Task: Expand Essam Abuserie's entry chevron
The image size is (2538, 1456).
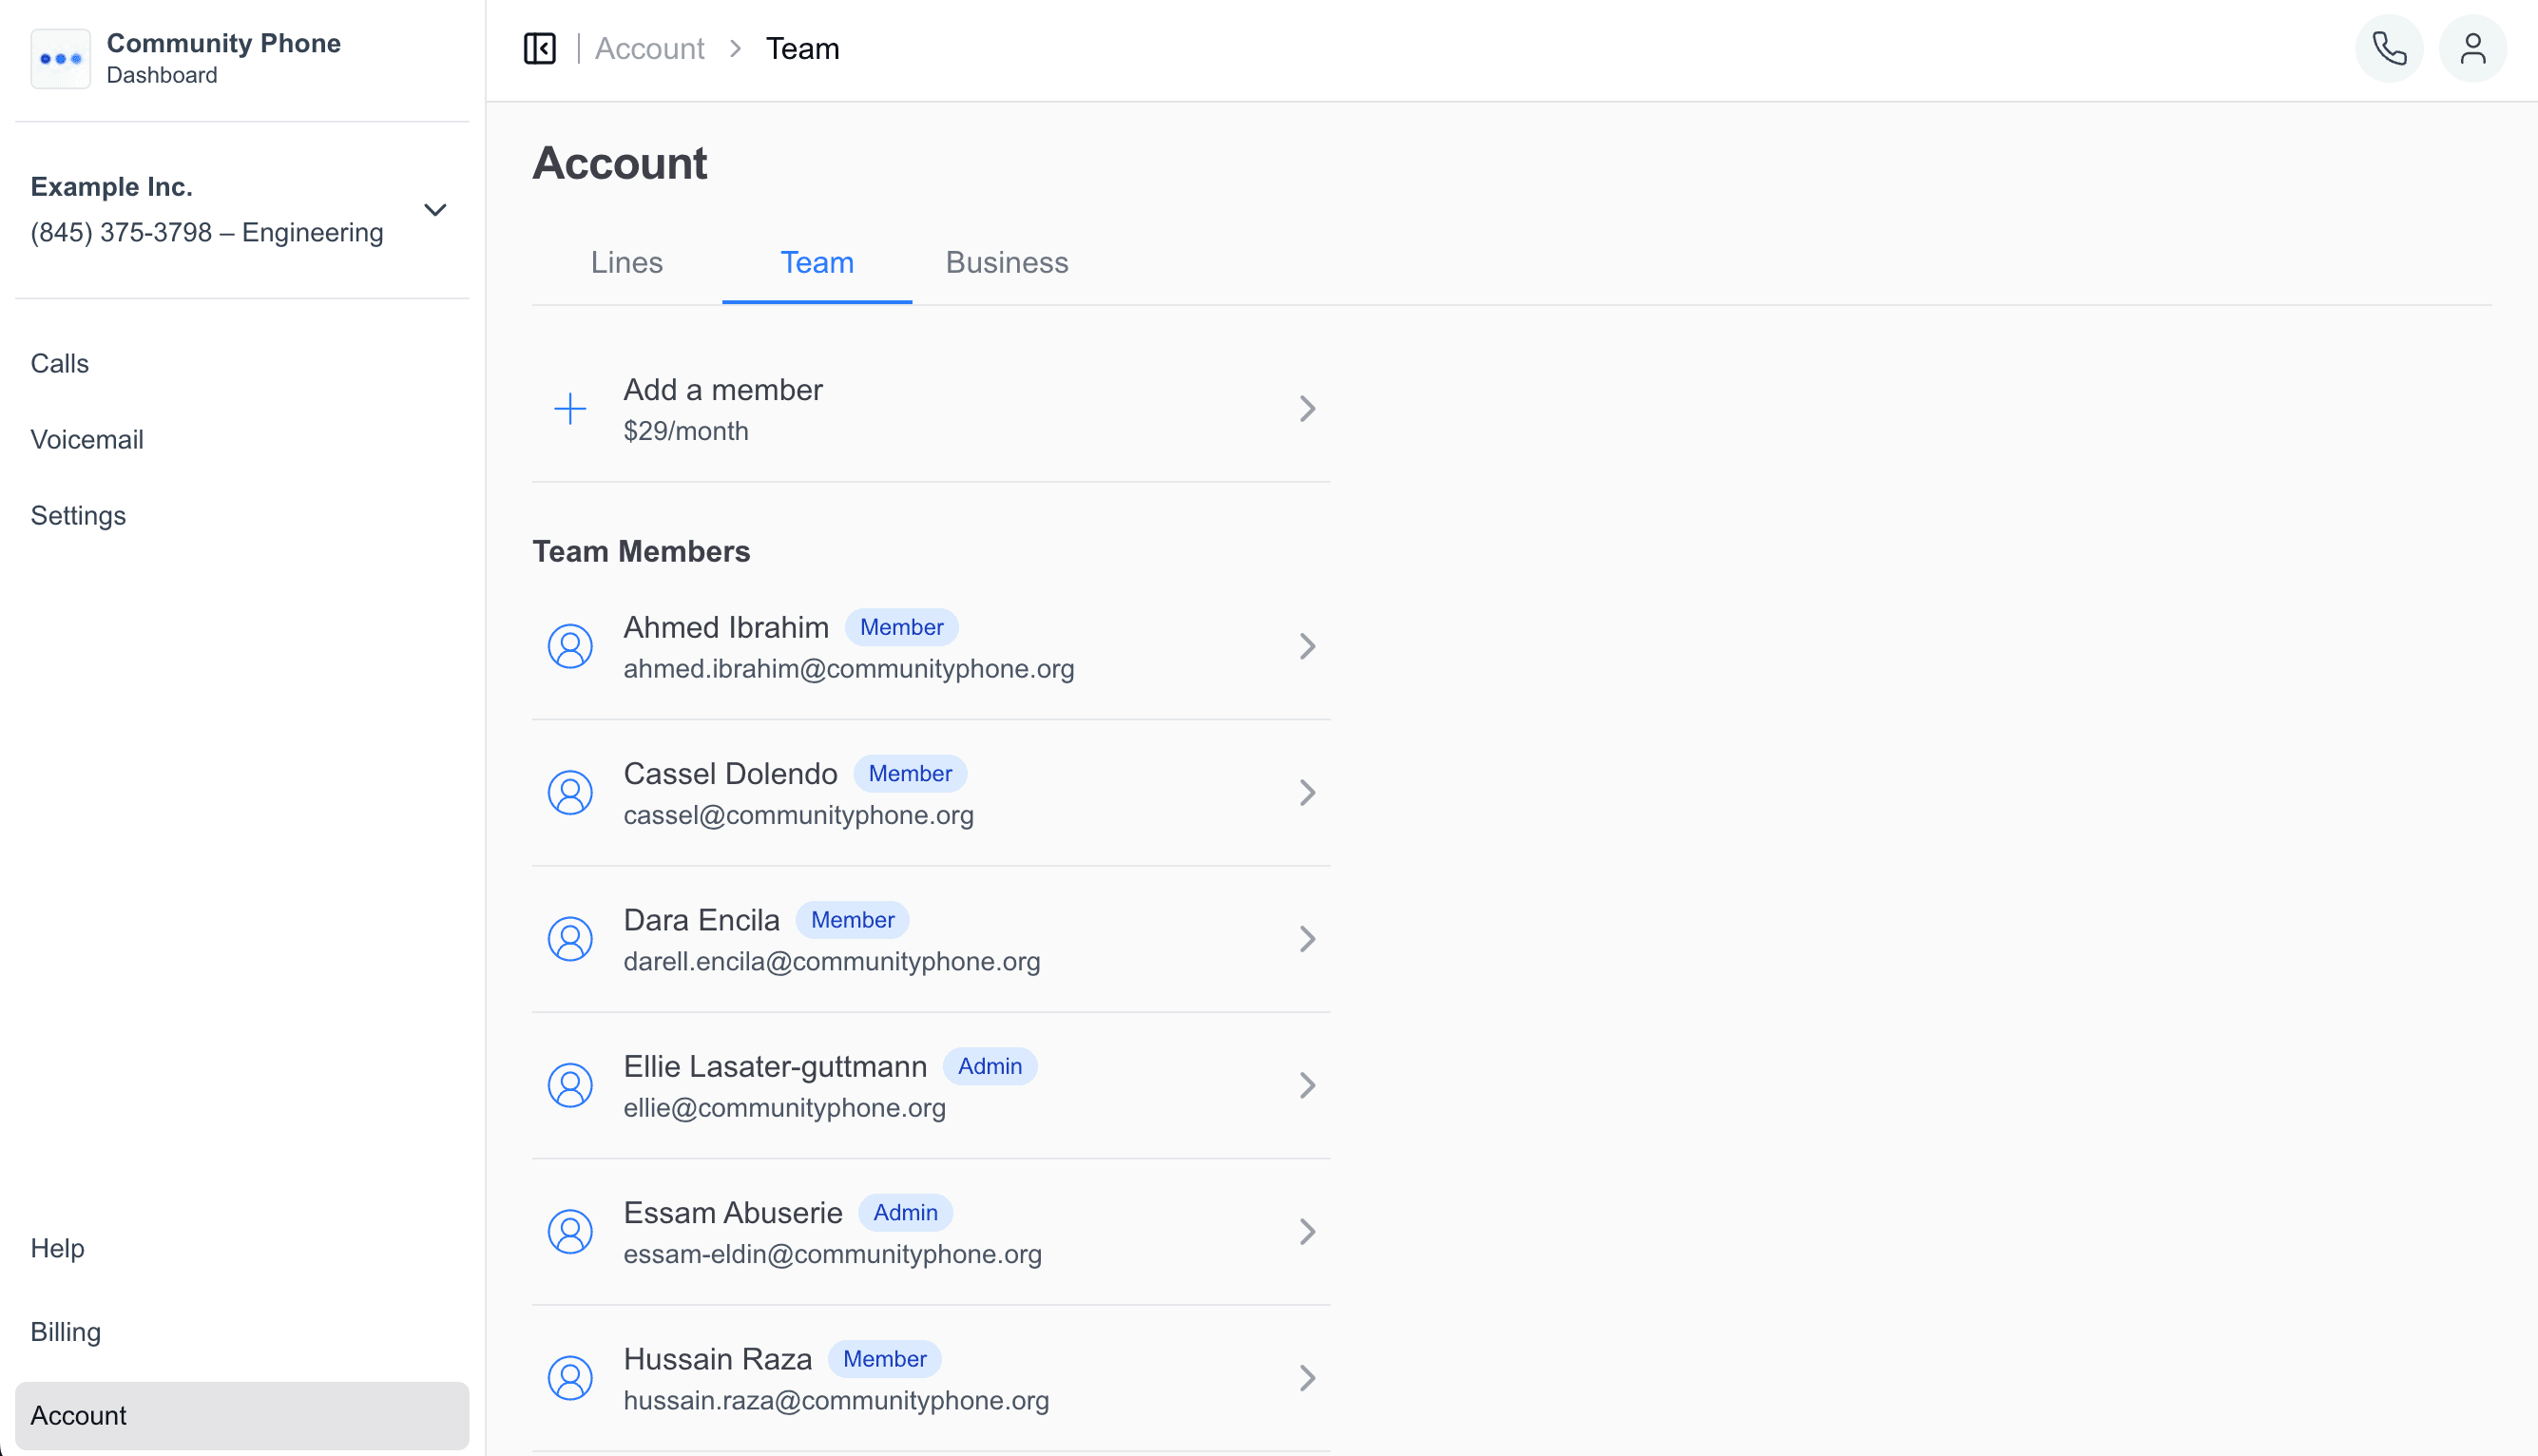Action: click(1308, 1231)
